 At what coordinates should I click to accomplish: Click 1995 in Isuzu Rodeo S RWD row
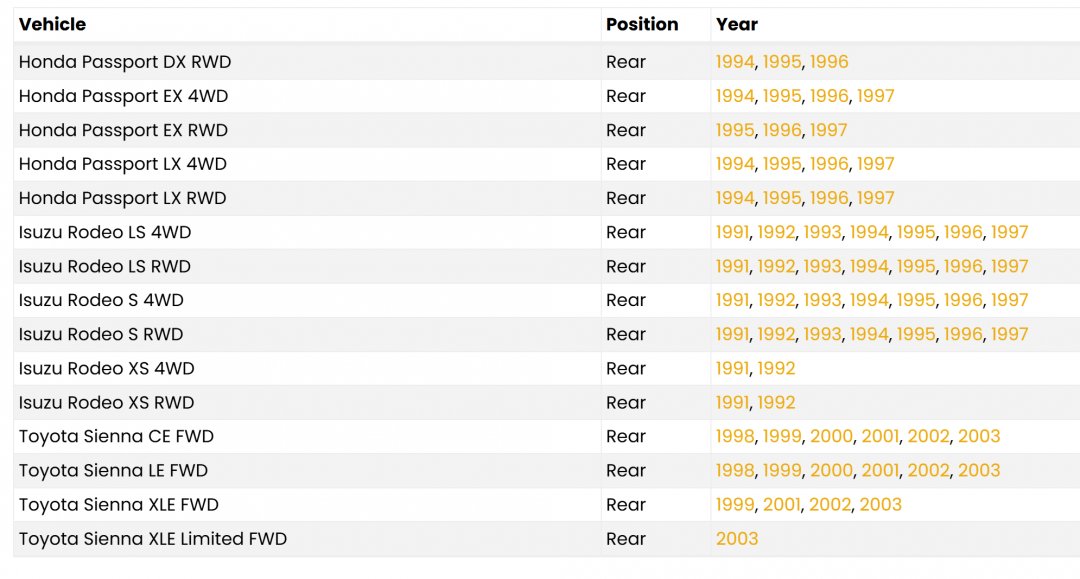point(916,334)
